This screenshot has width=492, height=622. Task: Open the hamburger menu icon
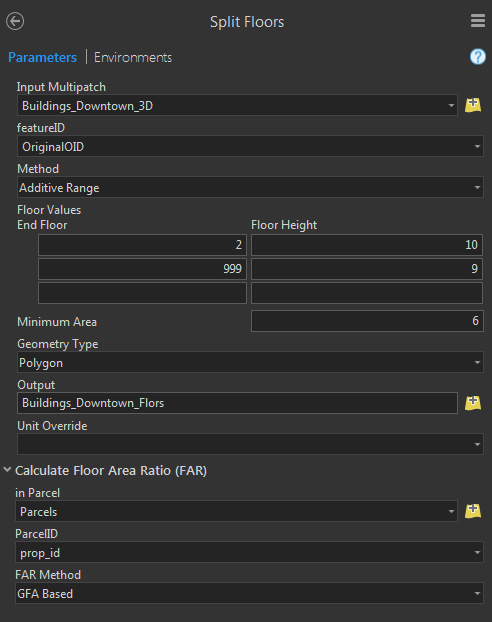tap(478, 21)
